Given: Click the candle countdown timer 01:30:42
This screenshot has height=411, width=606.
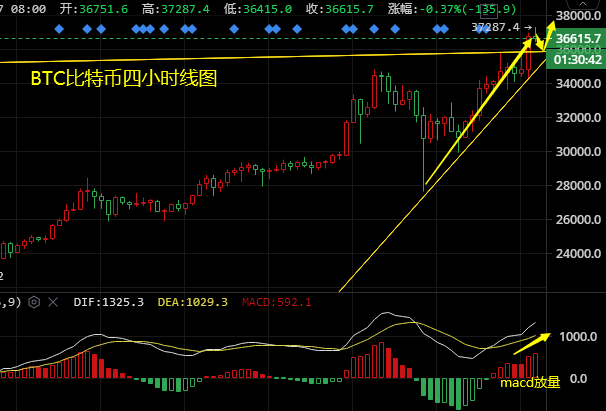Looking at the screenshot, I should (x=577, y=60).
